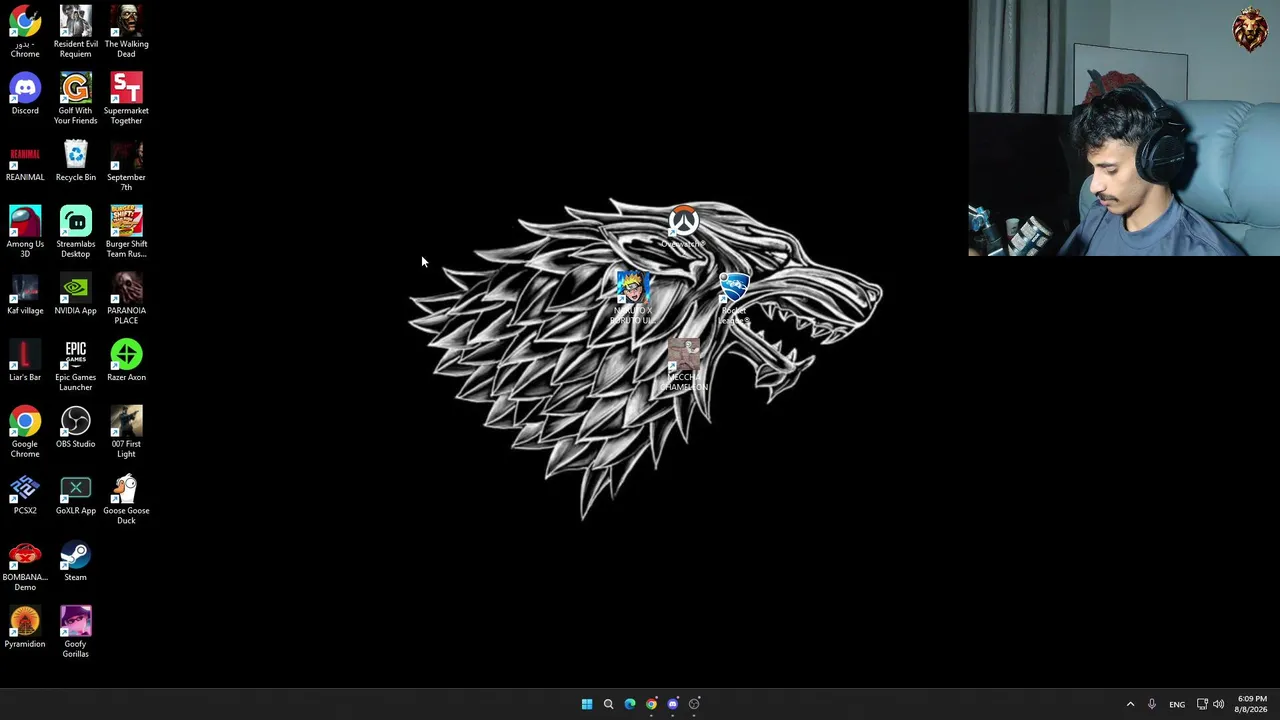Screen dimensions: 1280x720
Task: Switch to Discord on the taskbar
Action: (x=673, y=704)
